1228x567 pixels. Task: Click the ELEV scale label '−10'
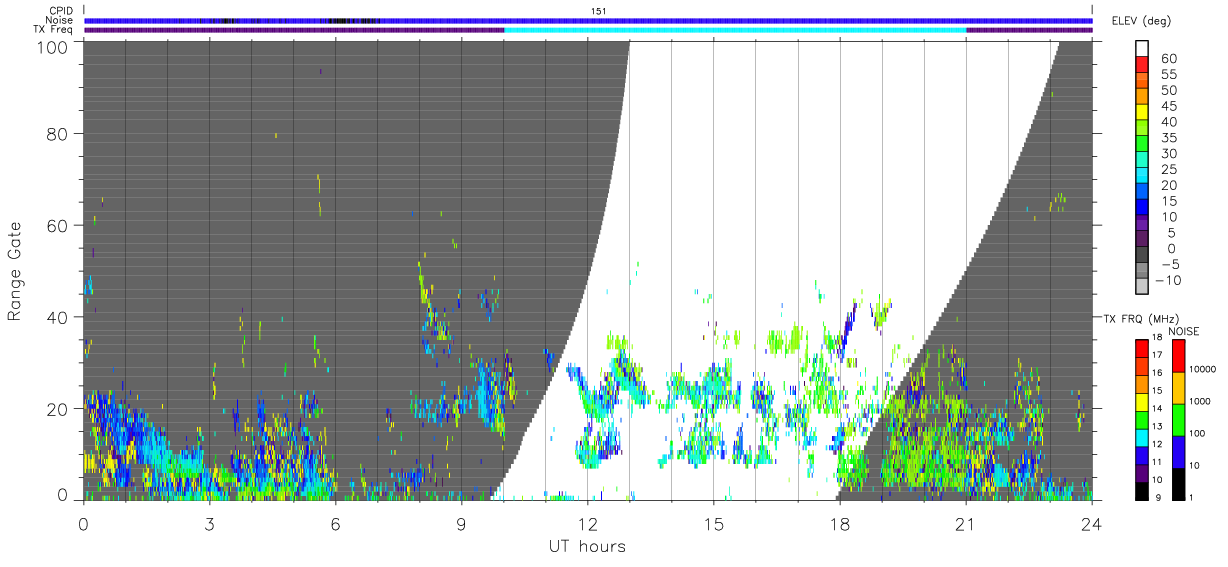pyautogui.click(x=1168, y=280)
